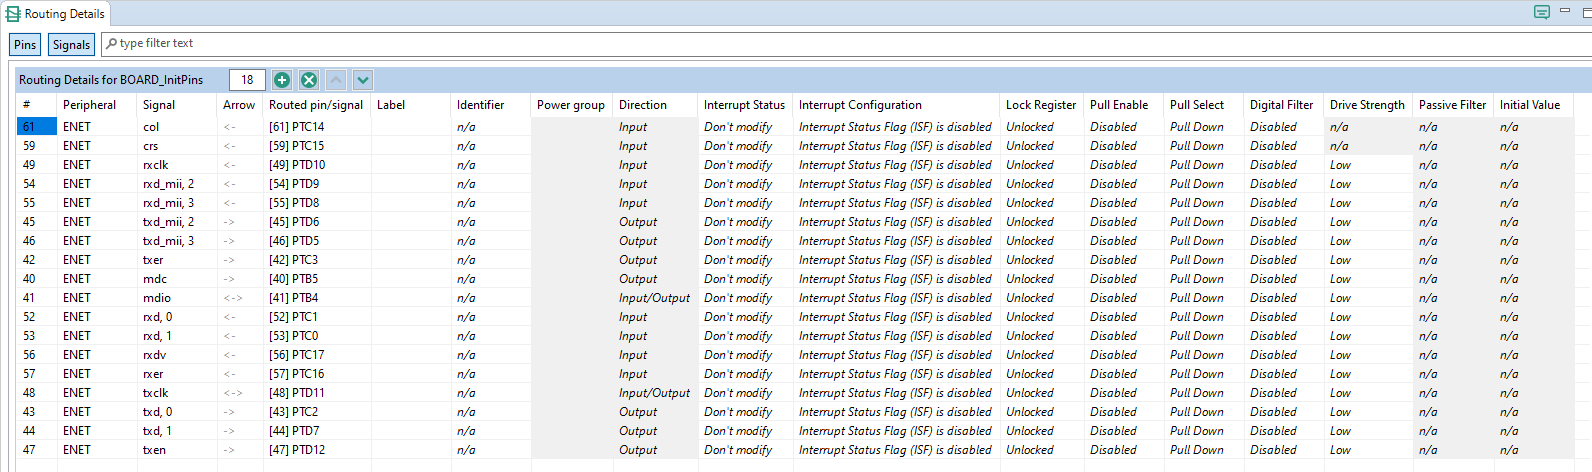Select the txen signal cell
This screenshot has height=472, width=1592.
177,450
